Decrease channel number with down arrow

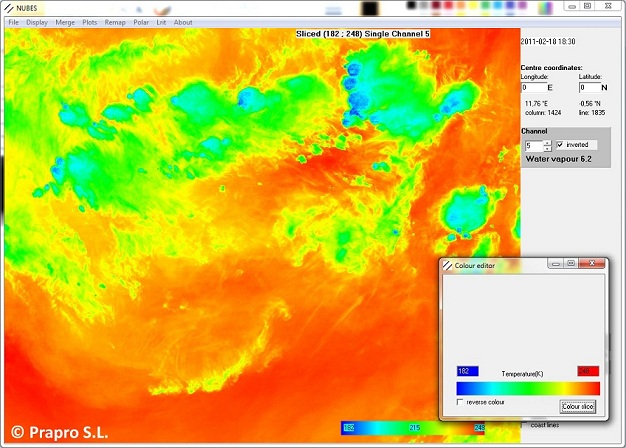coord(546,149)
